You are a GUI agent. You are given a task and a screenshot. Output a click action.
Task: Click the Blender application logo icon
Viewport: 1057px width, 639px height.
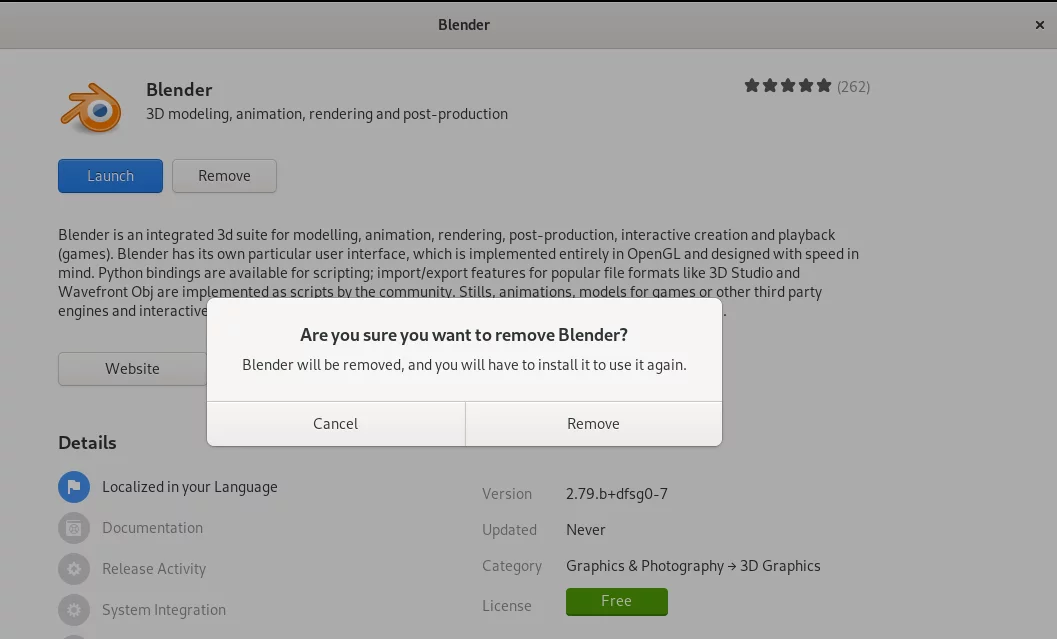(x=92, y=108)
